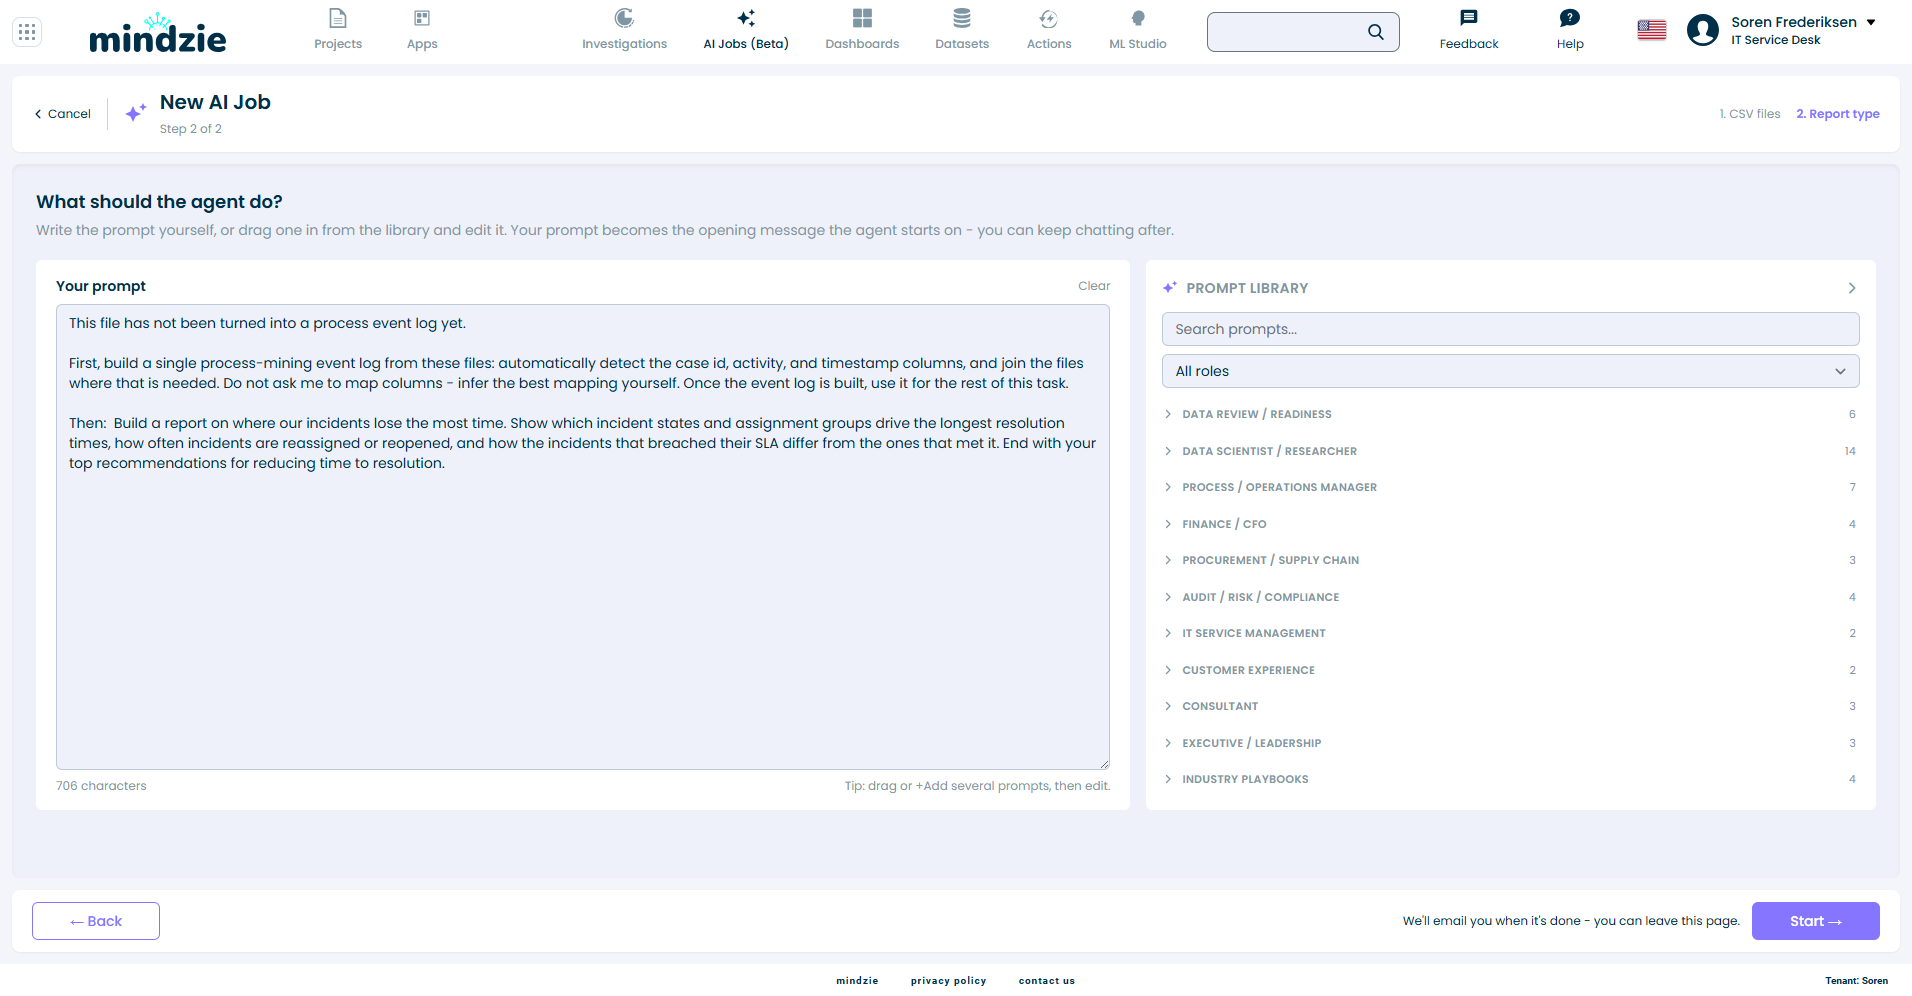
Task: Click the Start button
Action: coord(1815,921)
